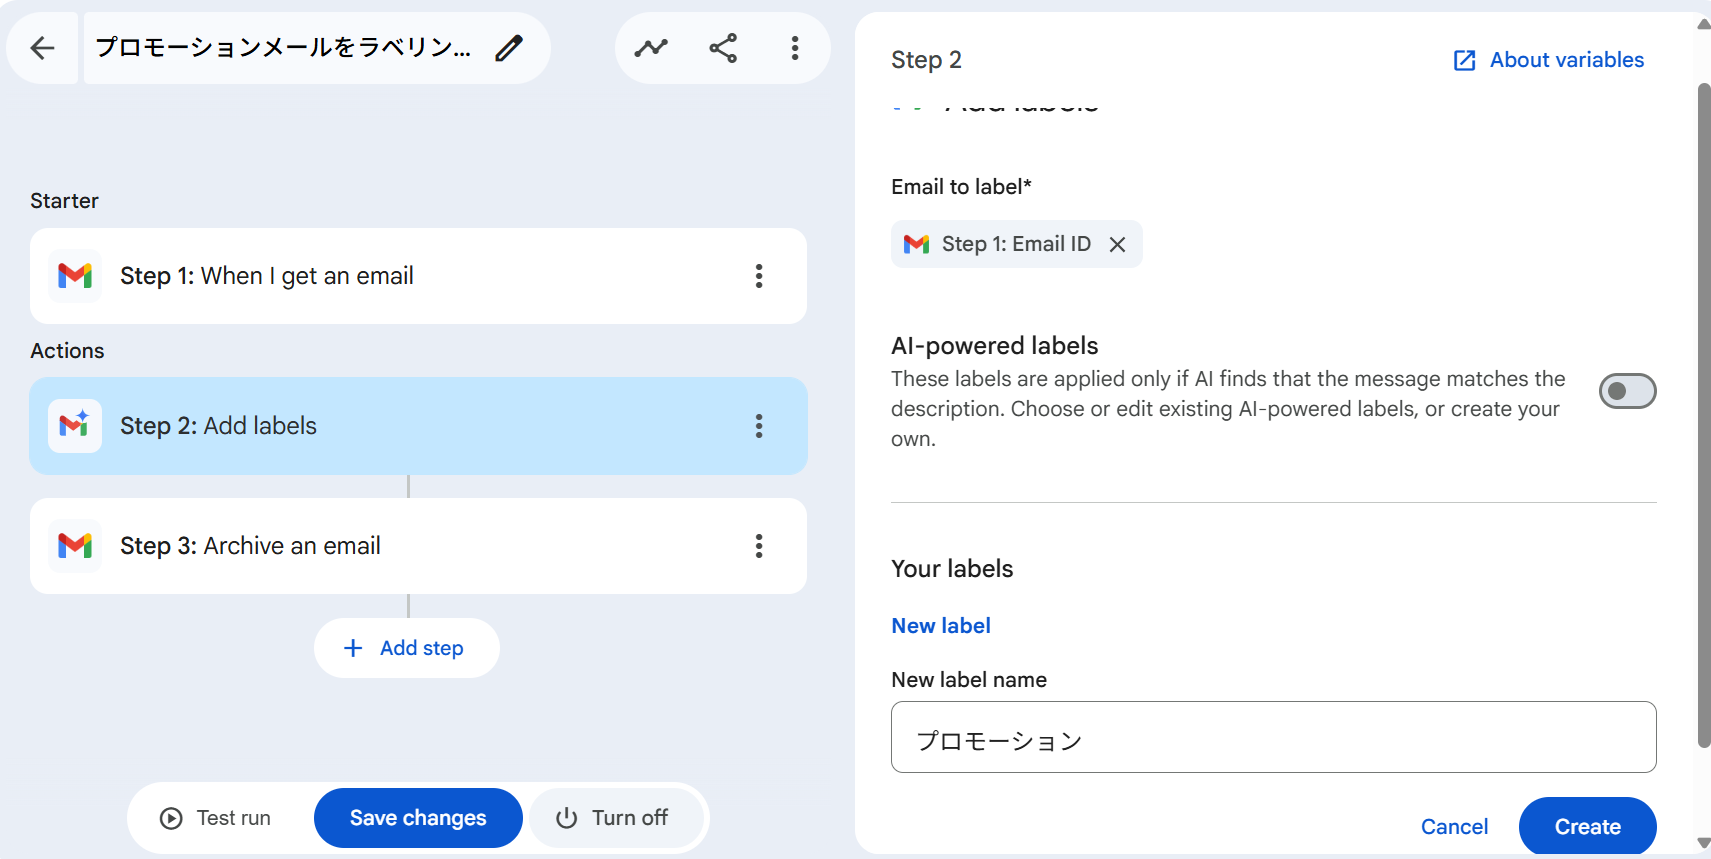Viewport: 1711px width, 859px height.
Task: Click the pencil icon to rename flow
Action: point(509,48)
